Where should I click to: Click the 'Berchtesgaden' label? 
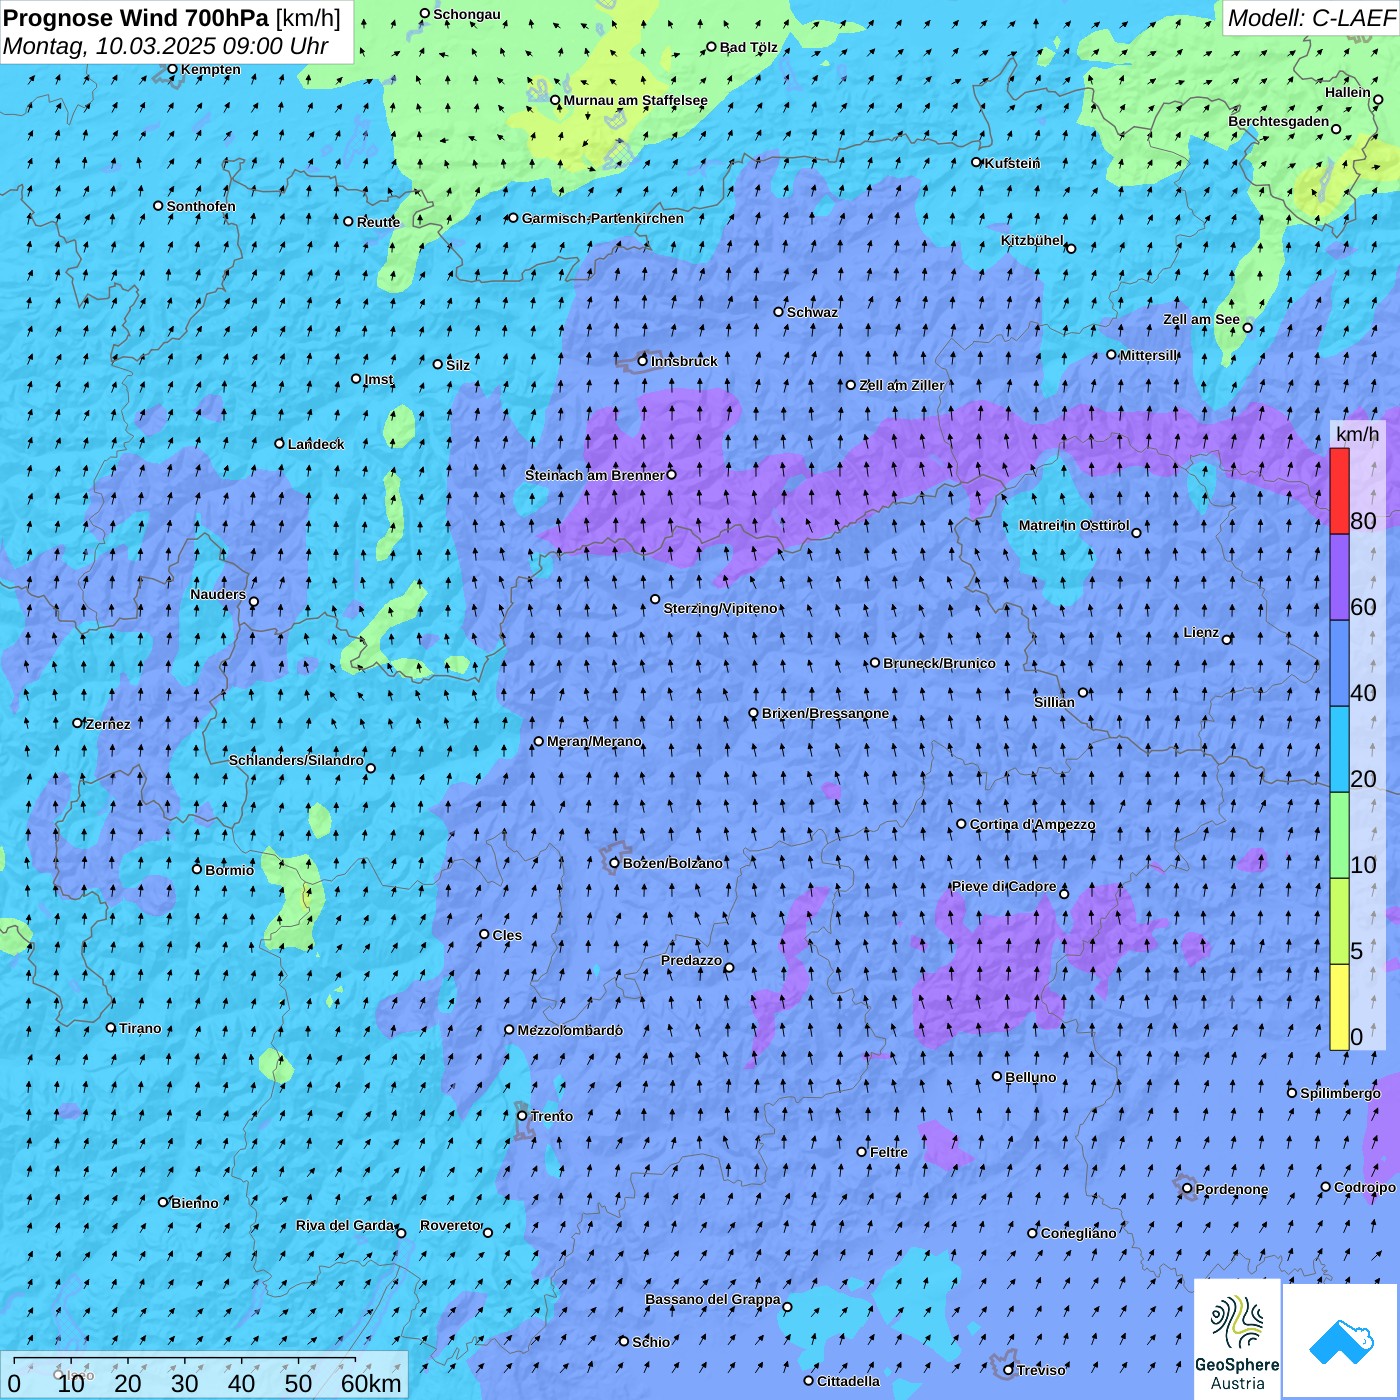coord(1279,122)
